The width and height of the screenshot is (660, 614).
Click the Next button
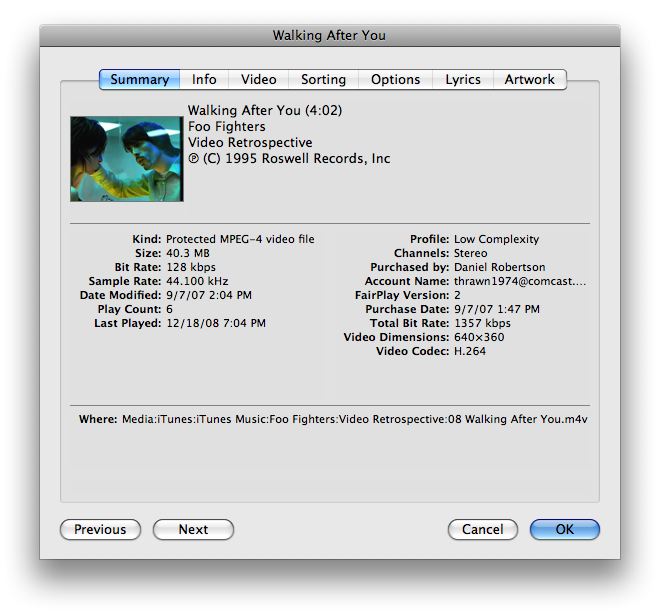[x=193, y=529]
